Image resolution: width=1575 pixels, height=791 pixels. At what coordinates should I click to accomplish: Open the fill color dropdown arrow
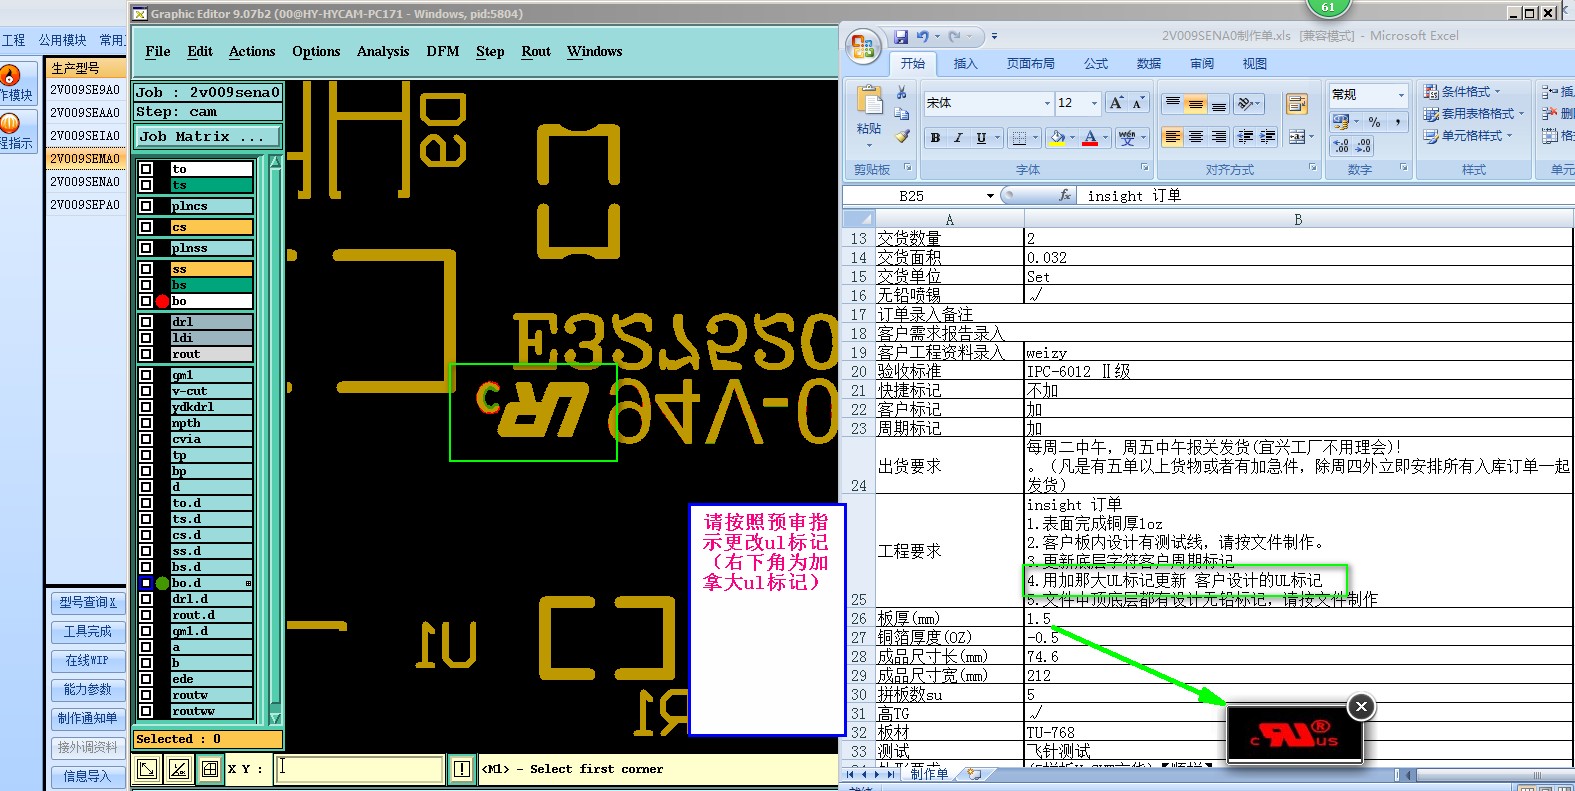point(1072,138)
